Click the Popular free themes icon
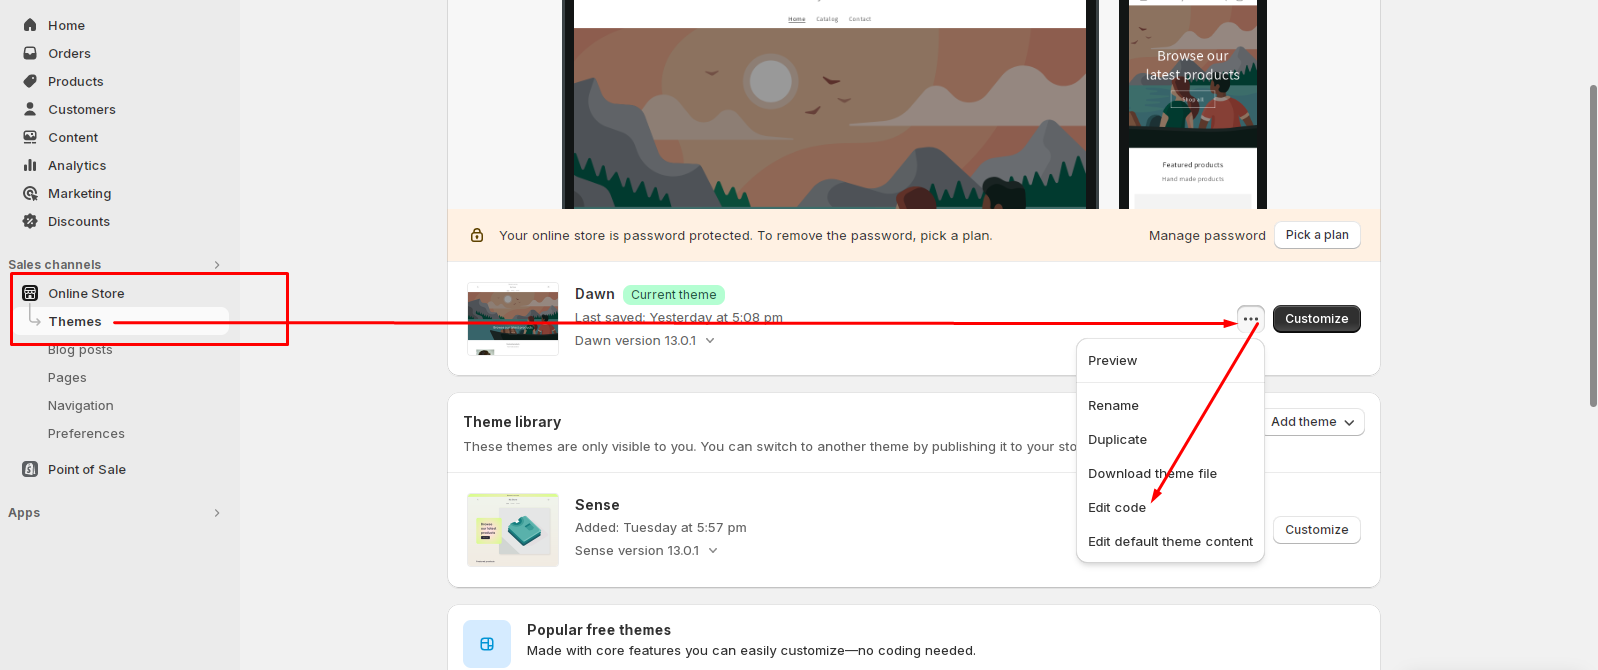Screen dimensions: 1598x670 (487, 644)
